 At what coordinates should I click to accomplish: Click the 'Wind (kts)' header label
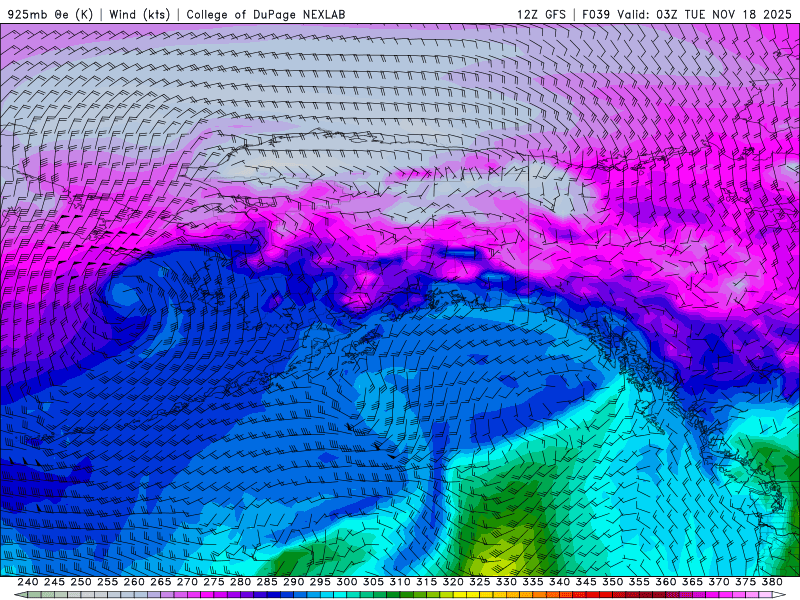point(140,14)
